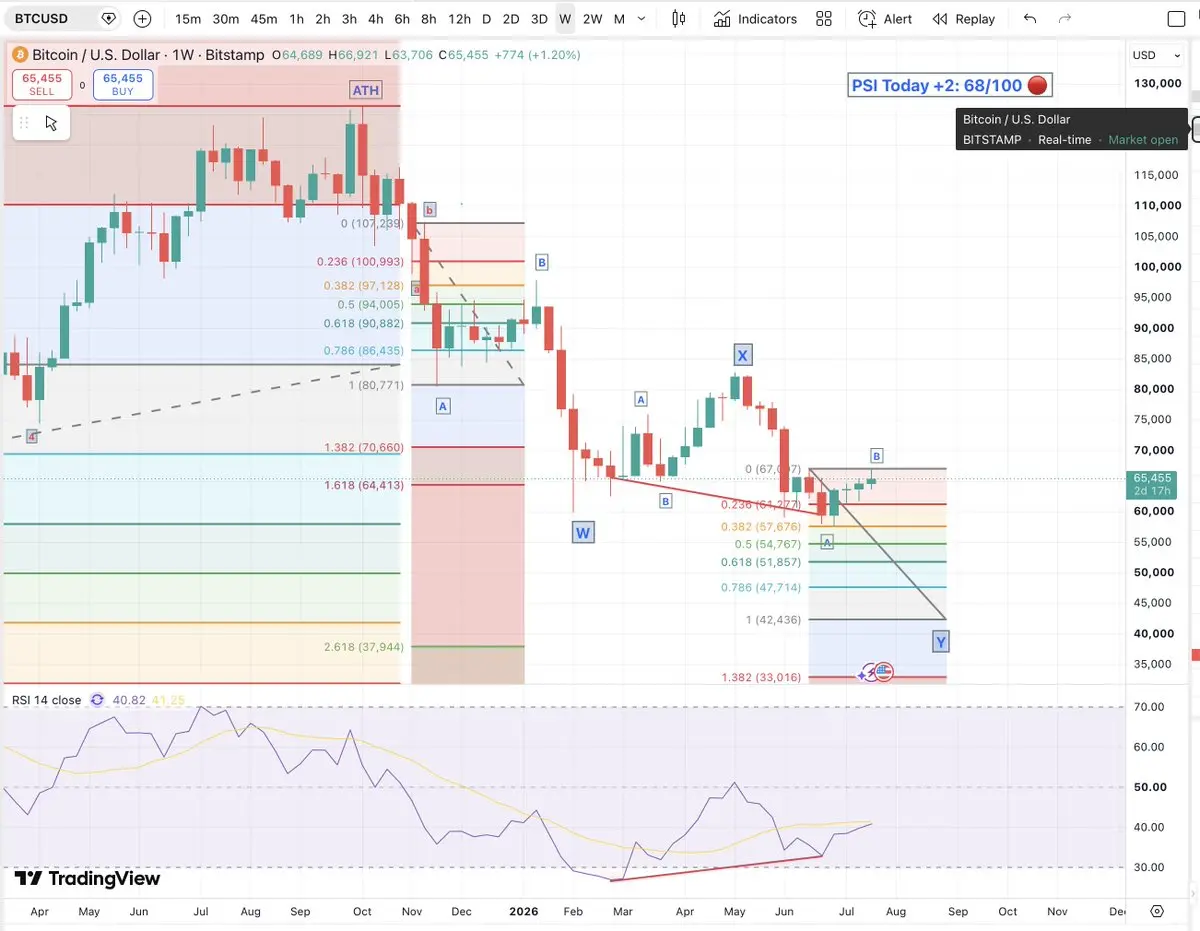Click the US flag economic event icon
The image size is (1200, 931).
(x=883, y=672)
